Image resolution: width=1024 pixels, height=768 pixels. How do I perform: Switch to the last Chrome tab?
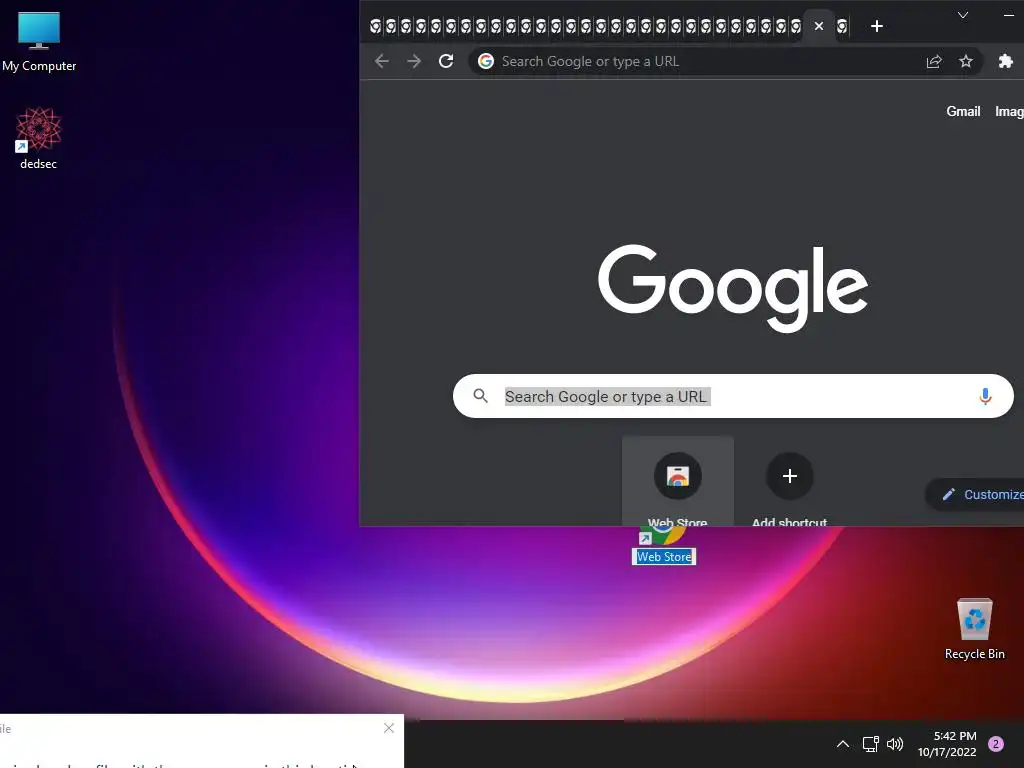[x=842, y=26]
